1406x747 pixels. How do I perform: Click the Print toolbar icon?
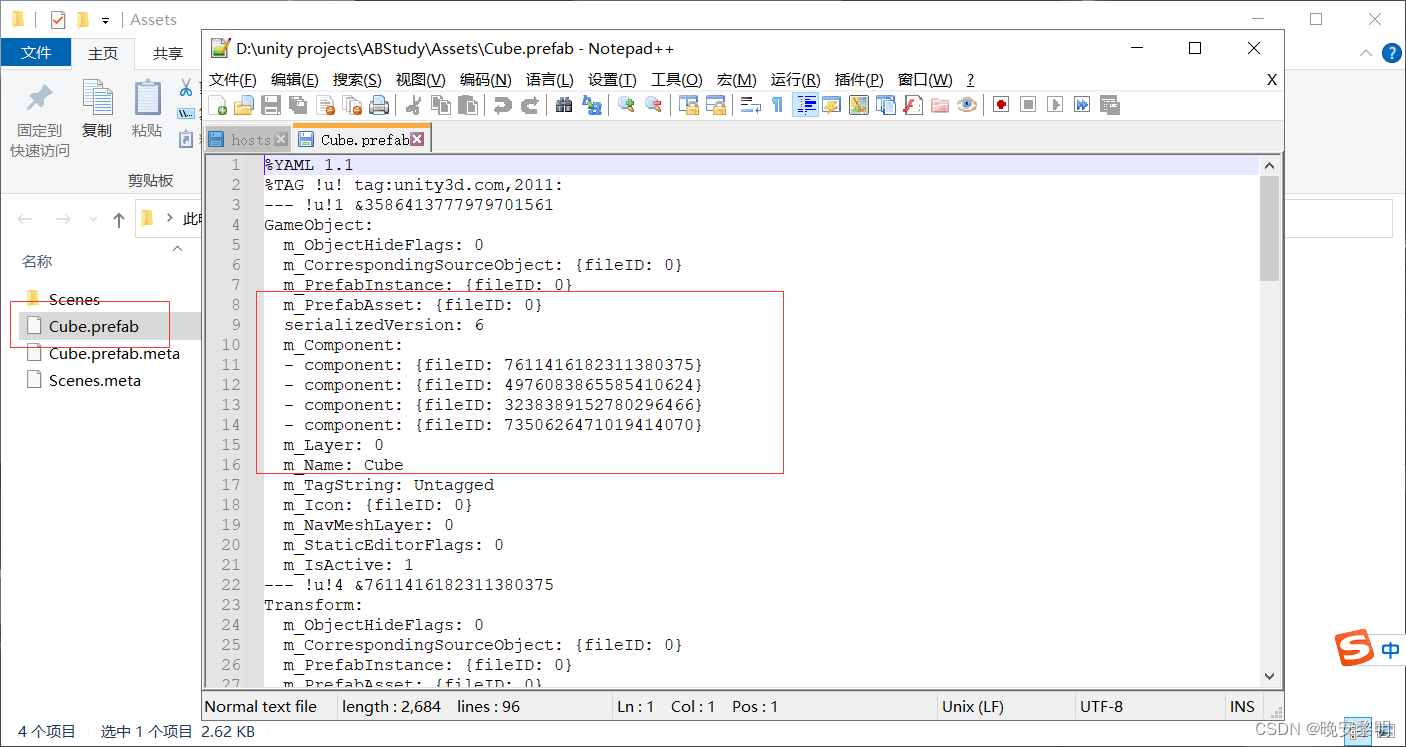(379, 105)
